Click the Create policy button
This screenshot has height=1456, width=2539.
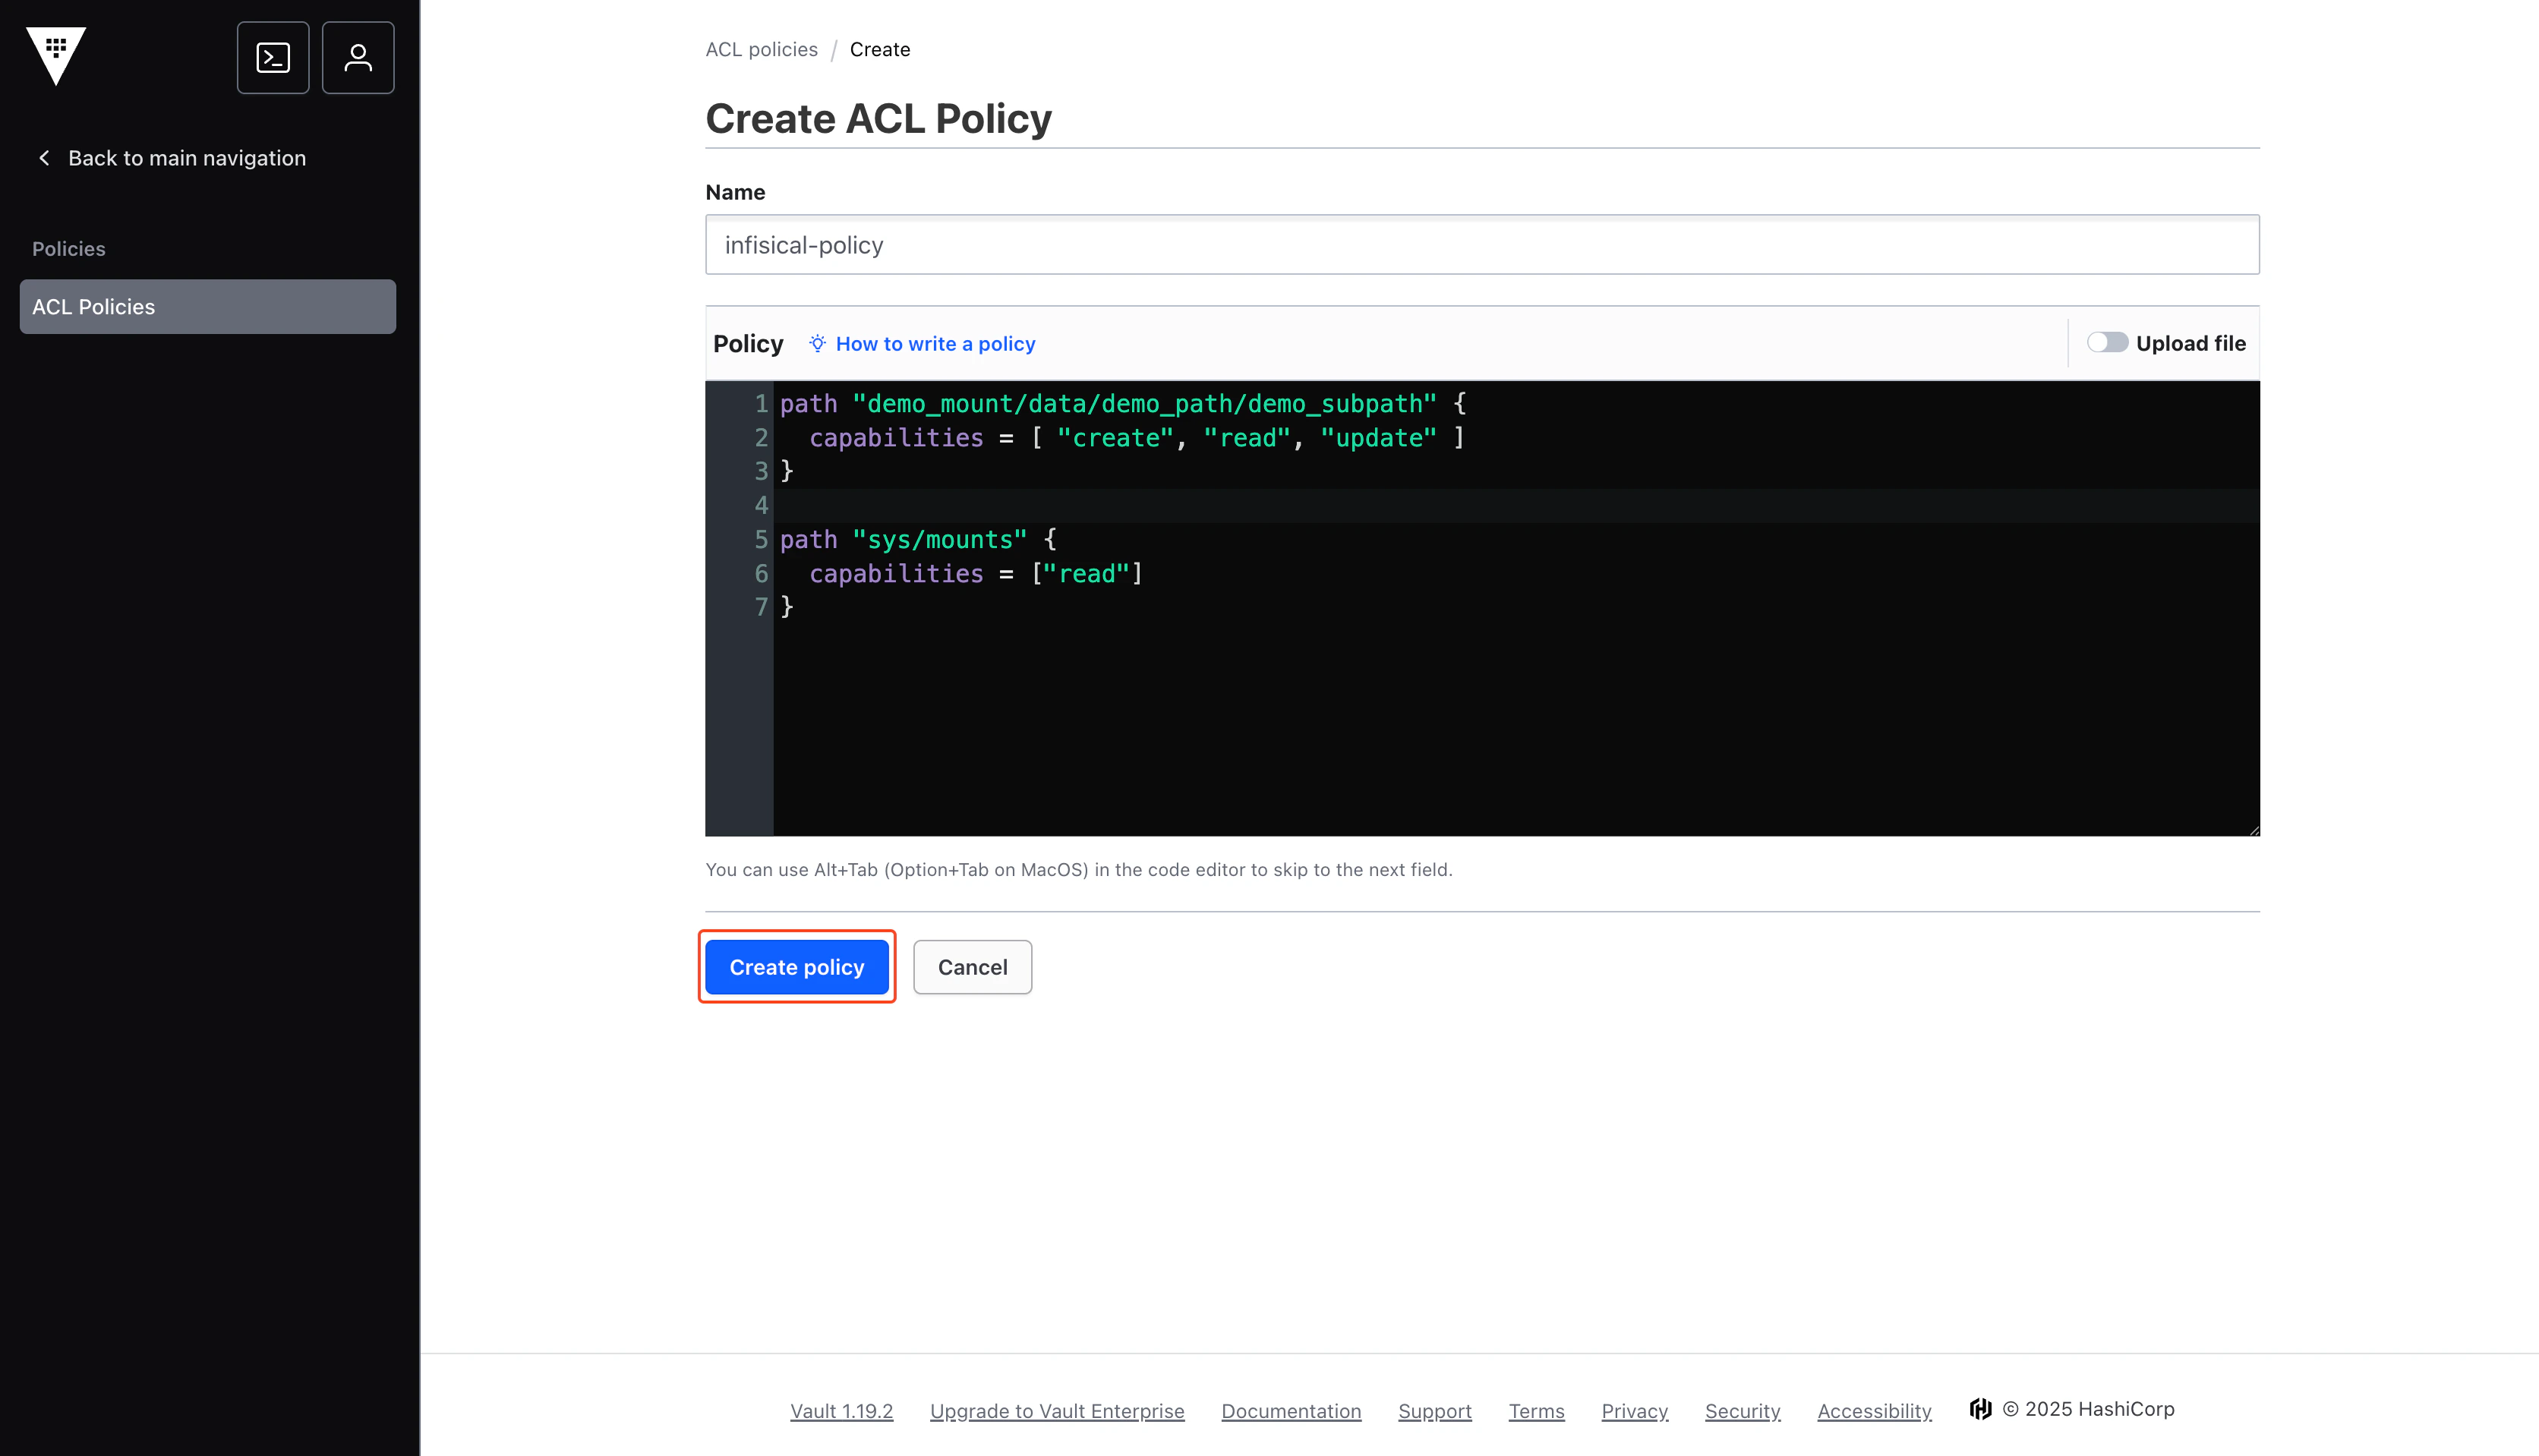[x=797, y=967]
